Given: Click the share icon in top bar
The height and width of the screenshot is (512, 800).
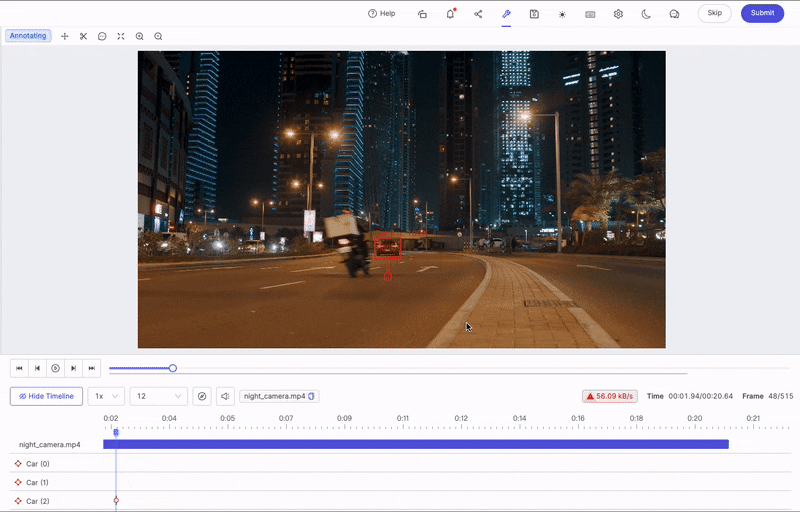Looking at the screenshot, I should [478, 14].
